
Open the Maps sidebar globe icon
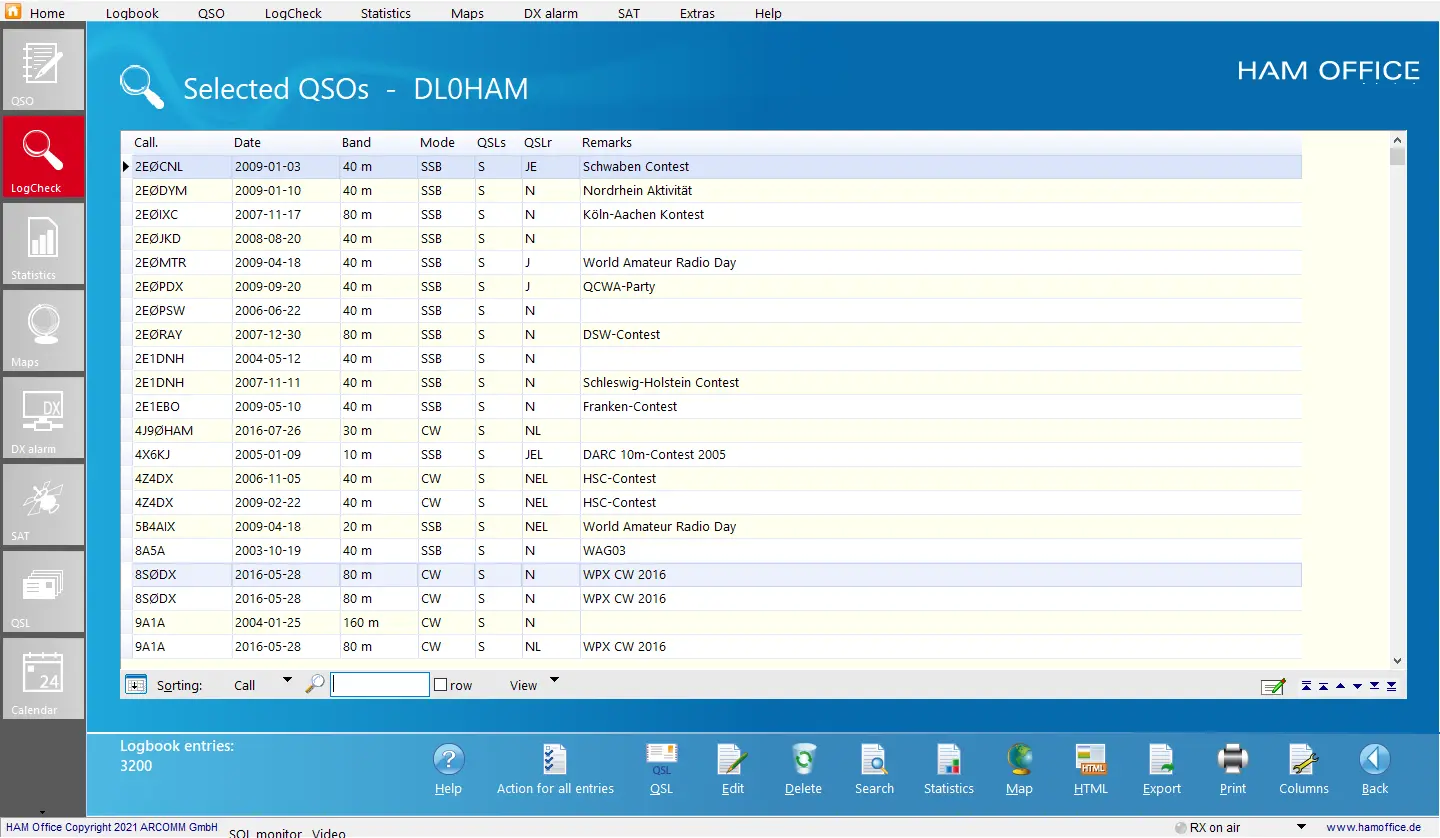pyautogui.click(x=43, y=330)
